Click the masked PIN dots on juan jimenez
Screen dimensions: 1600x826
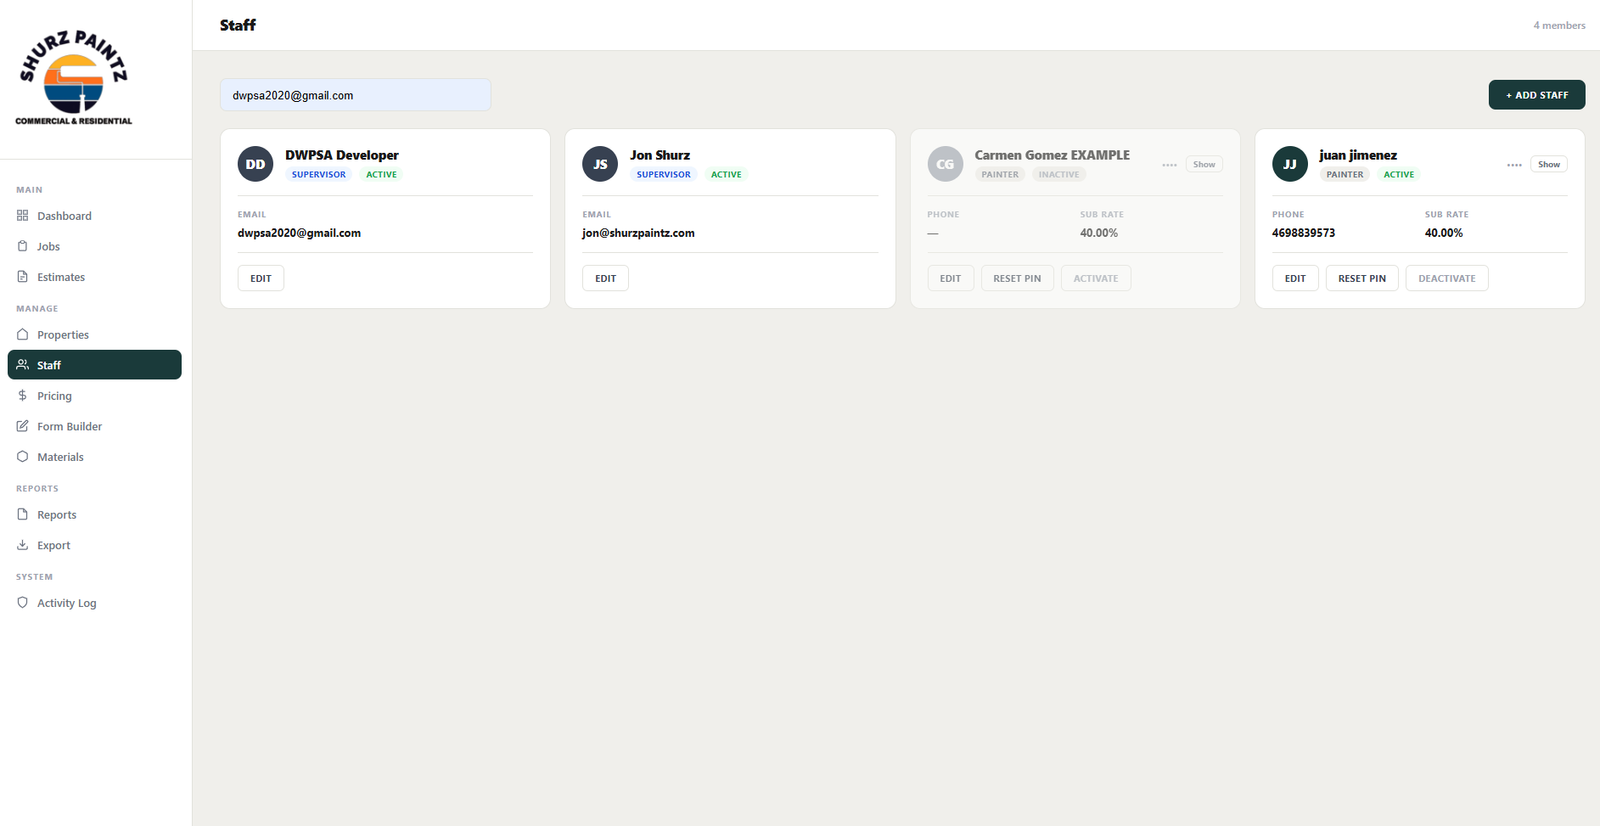click(1514, 165)
